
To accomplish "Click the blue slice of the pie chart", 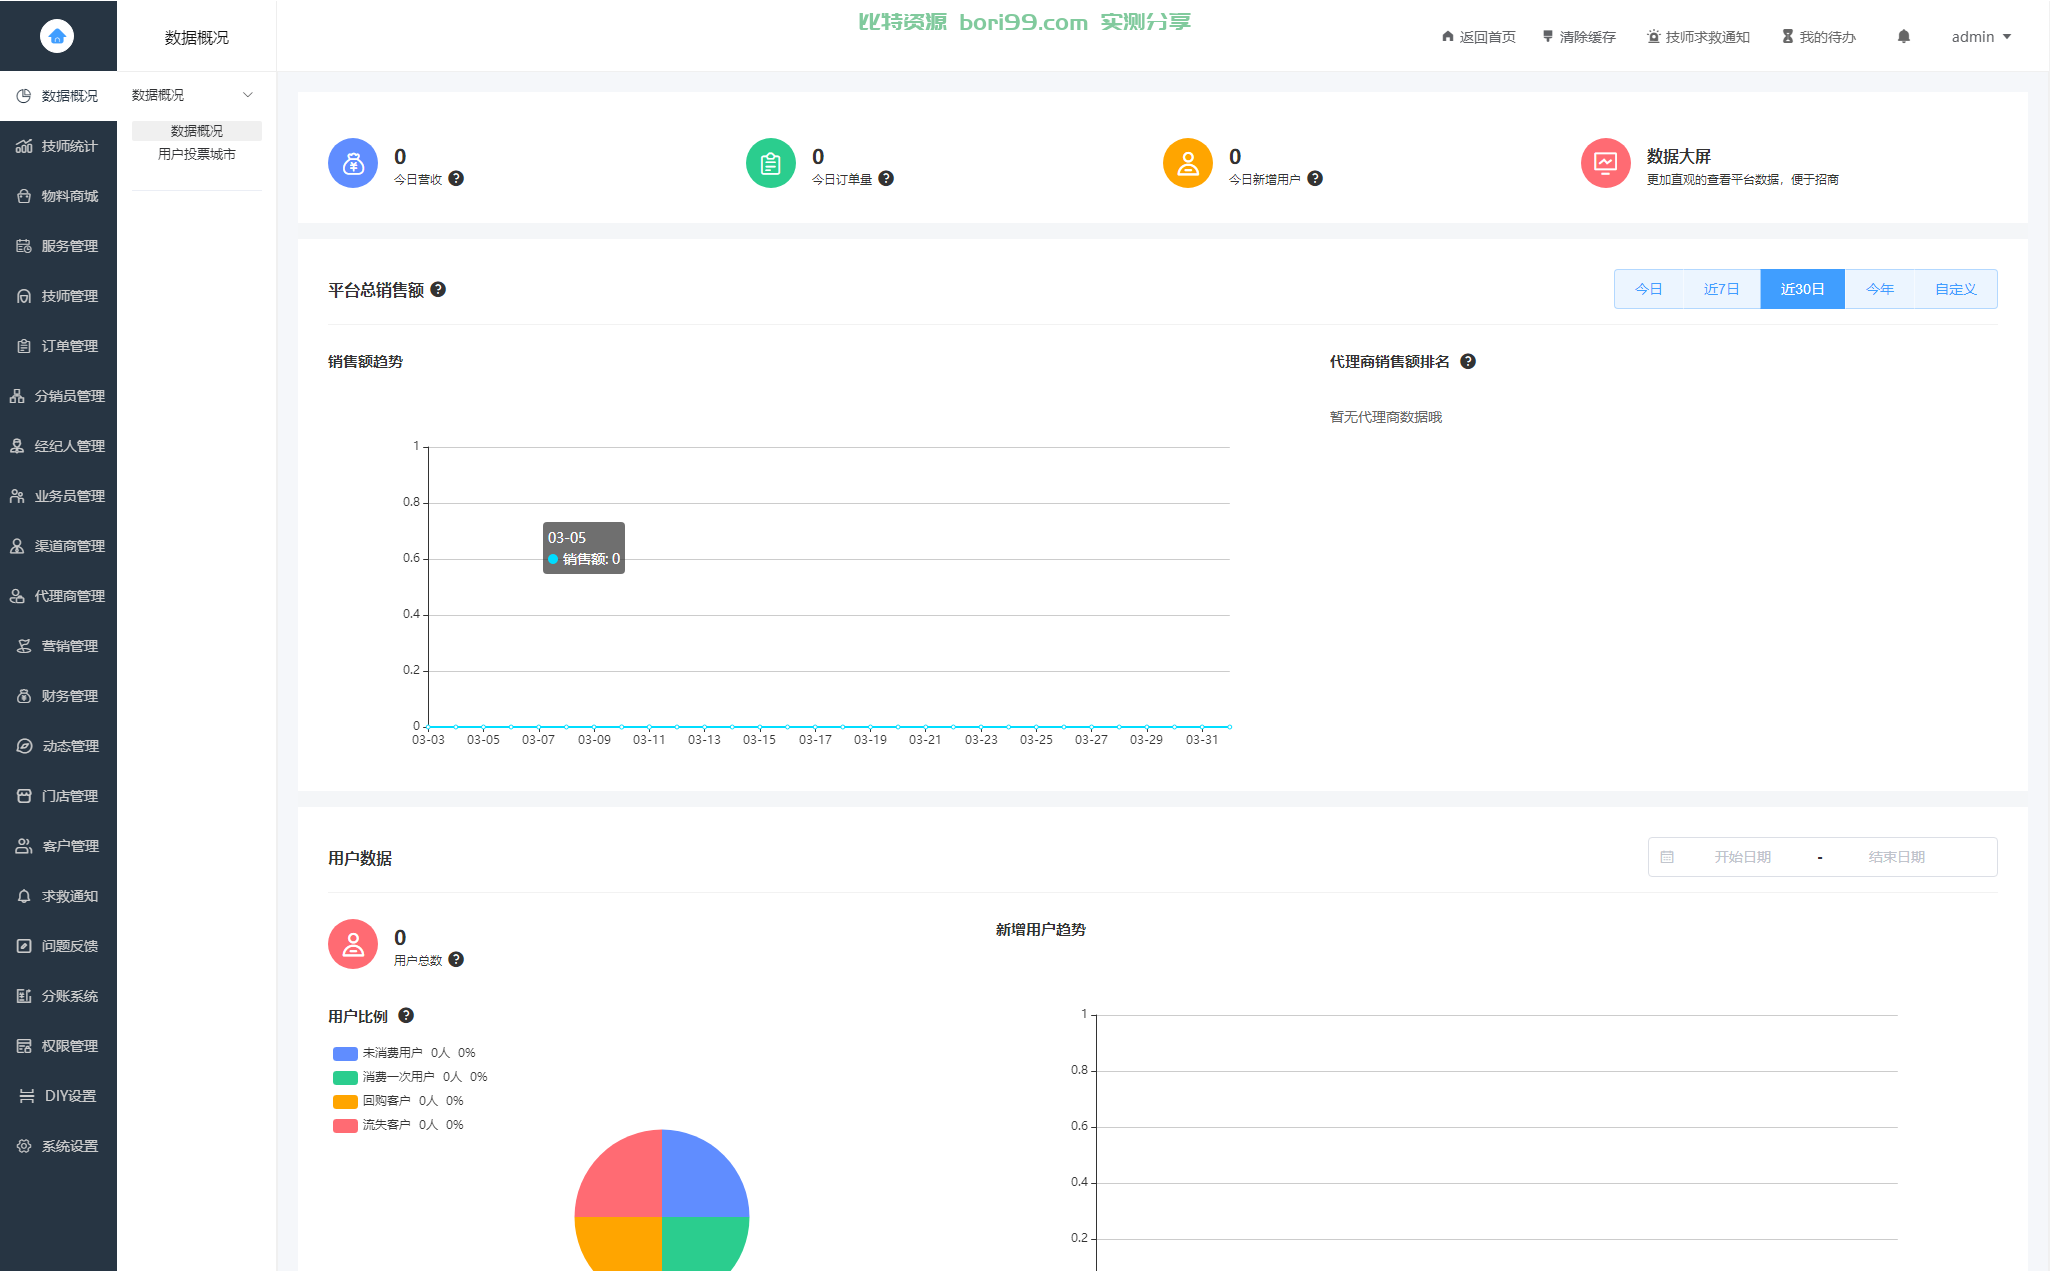I will pyautogui.click(x=700, y=1180).
